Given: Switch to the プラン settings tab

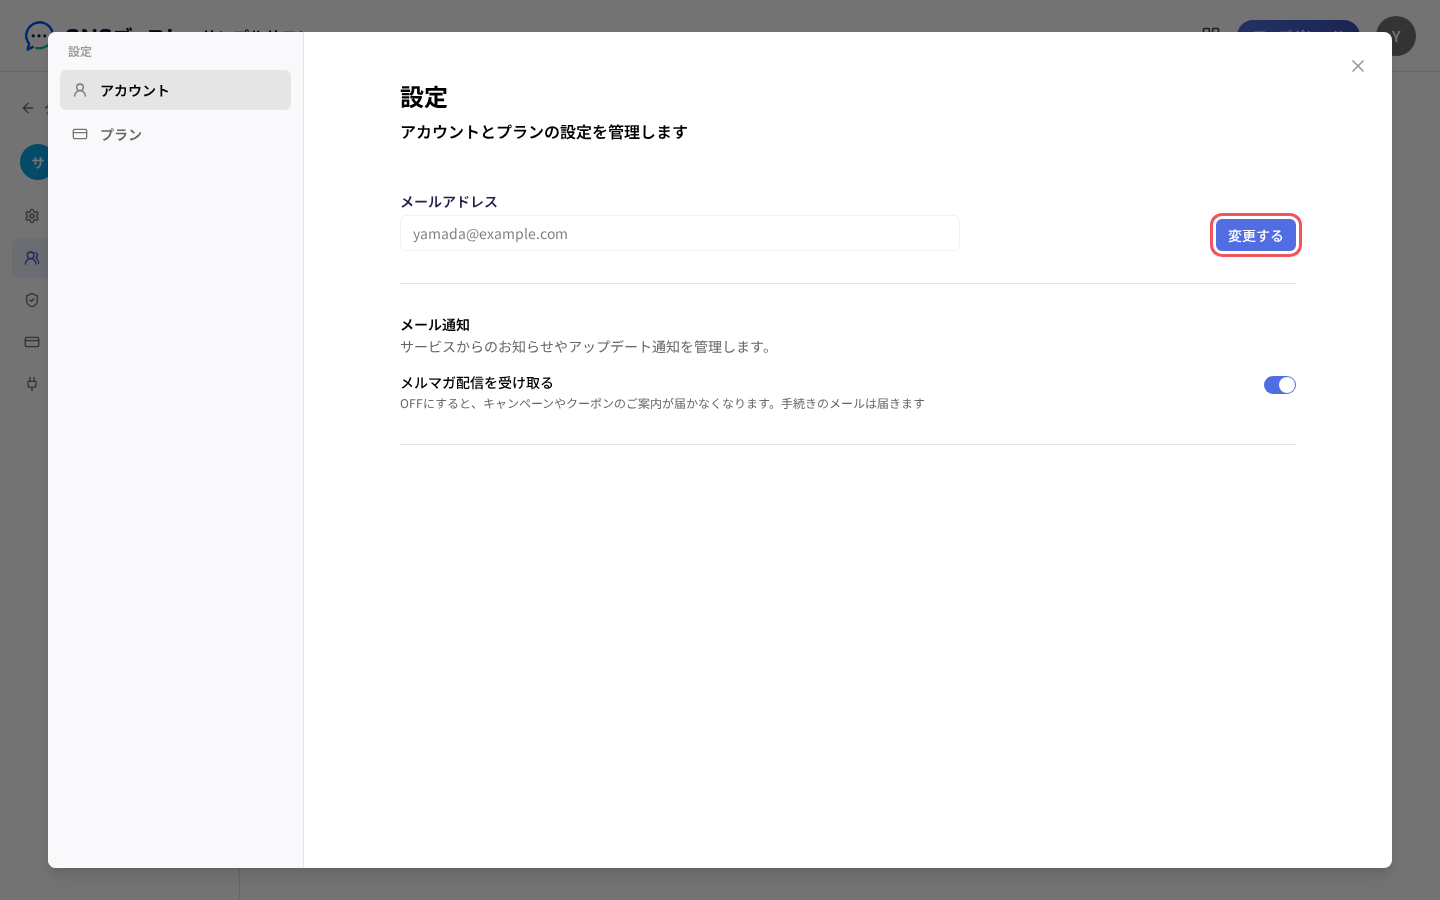Looking at the screenshot, I should (175, 134).
